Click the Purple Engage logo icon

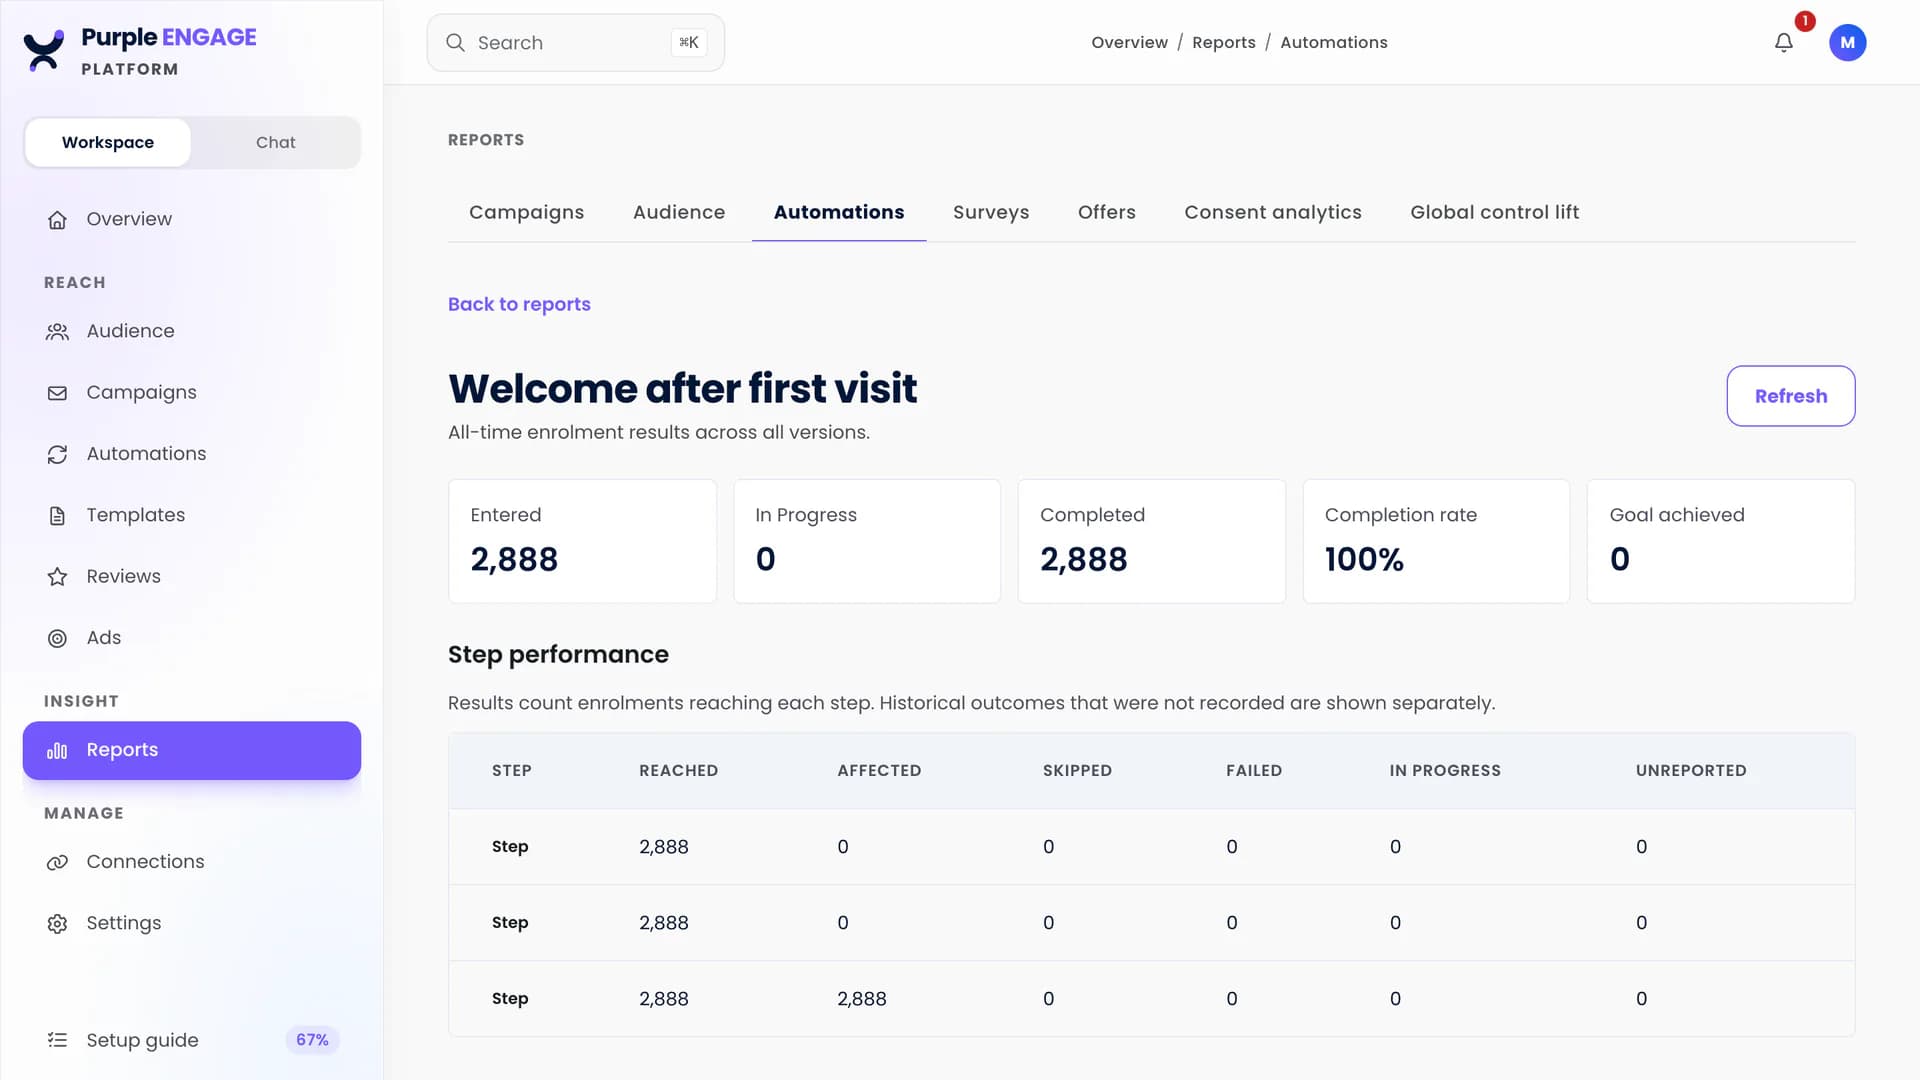pyautogui.click(x=44, y=50)
